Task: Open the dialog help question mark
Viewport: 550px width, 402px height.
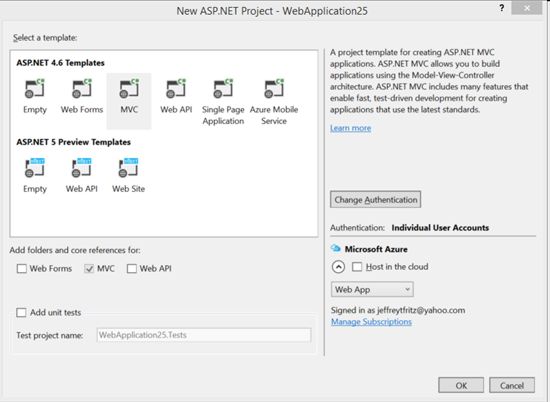Action: click(502, 8)
